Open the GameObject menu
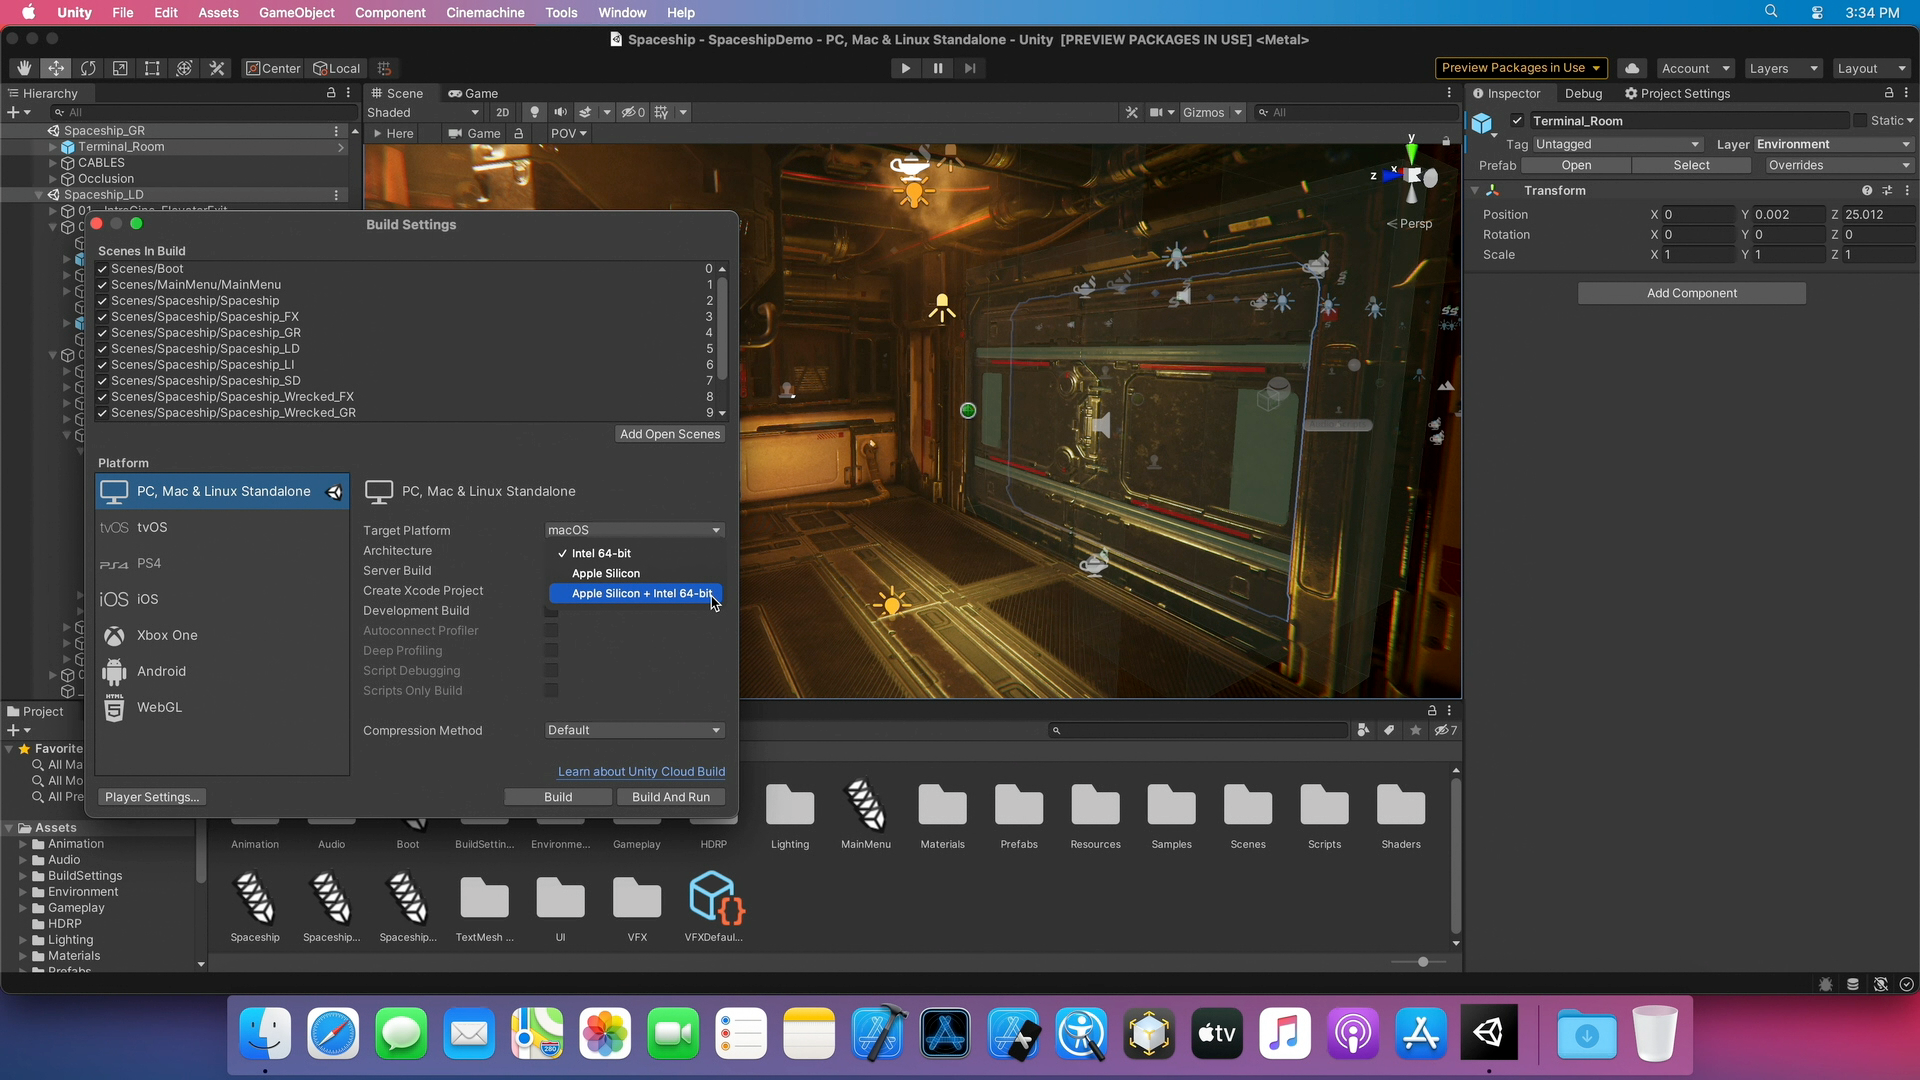 pos(297,13)
